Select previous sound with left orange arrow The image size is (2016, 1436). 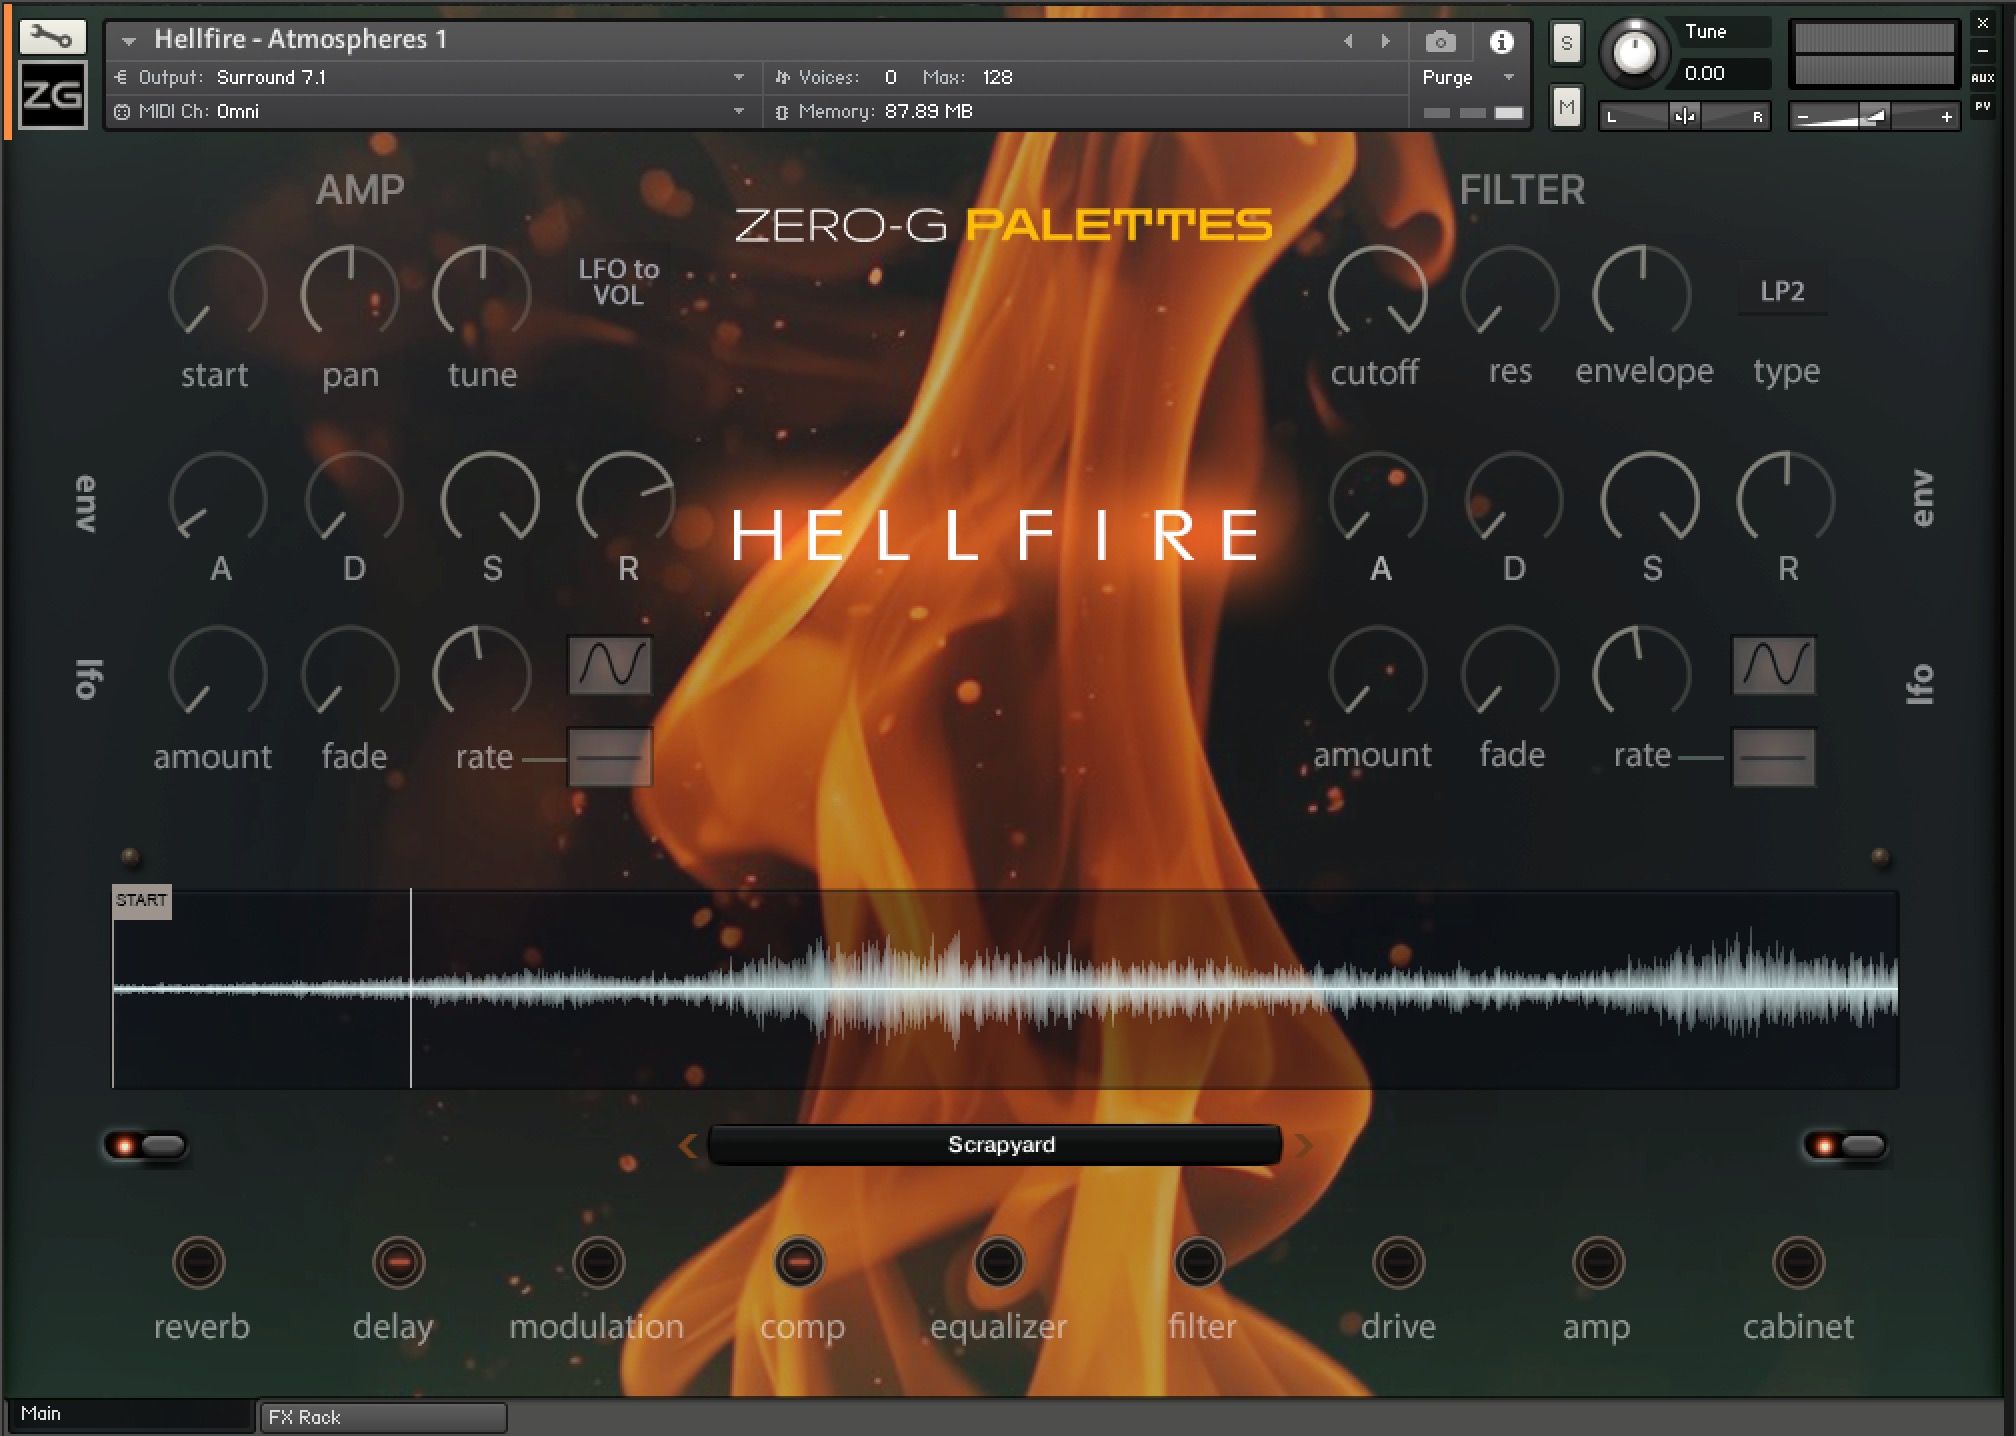688,1145
